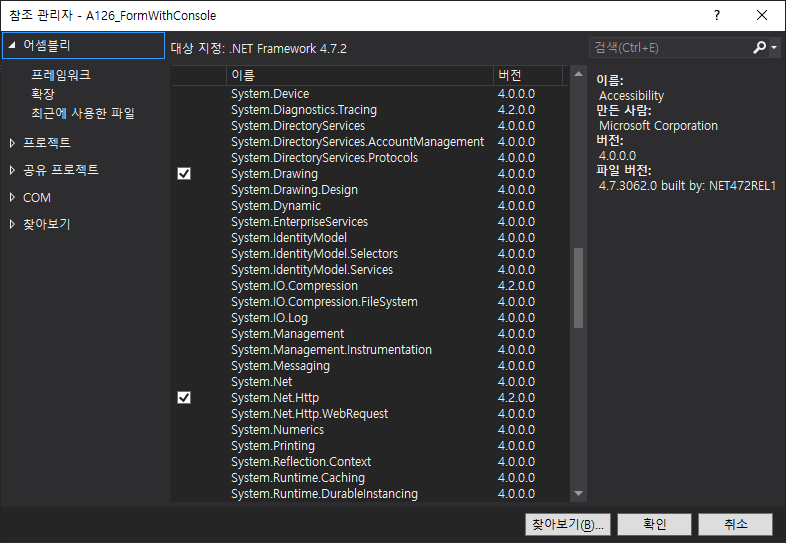Select System.Messaging row
Screen dimensions: 786x543
point(369,366)
